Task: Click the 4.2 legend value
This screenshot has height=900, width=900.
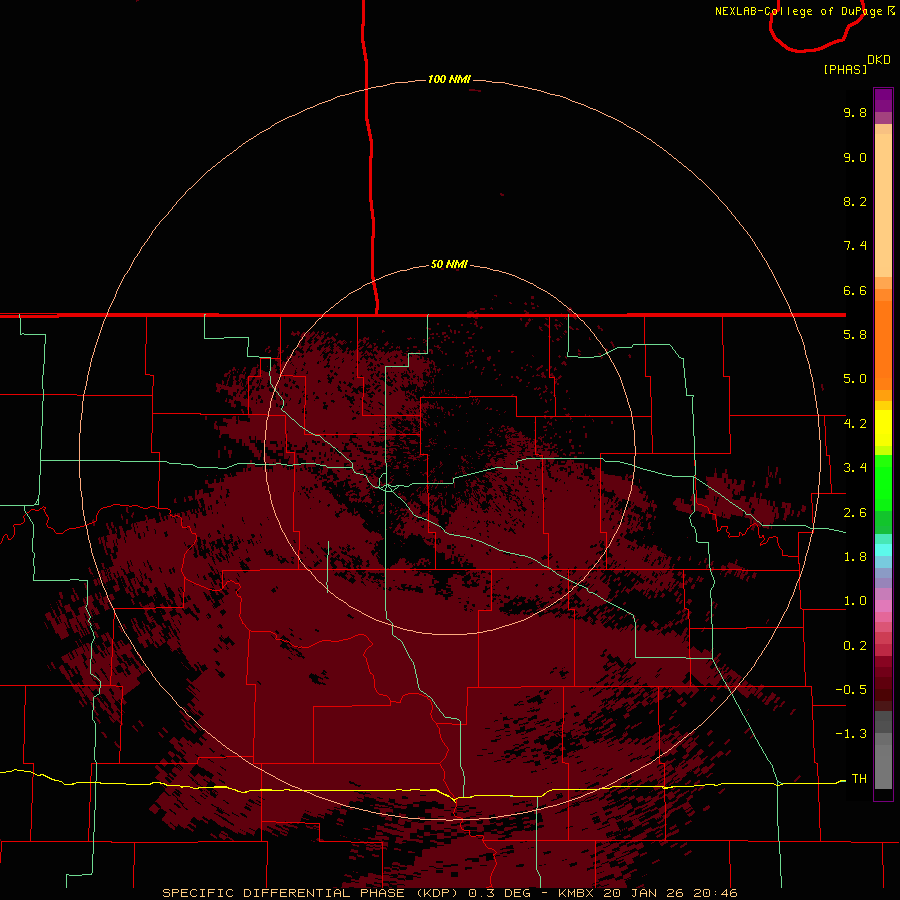Action: pyautogui.click(x=855, y=424)
